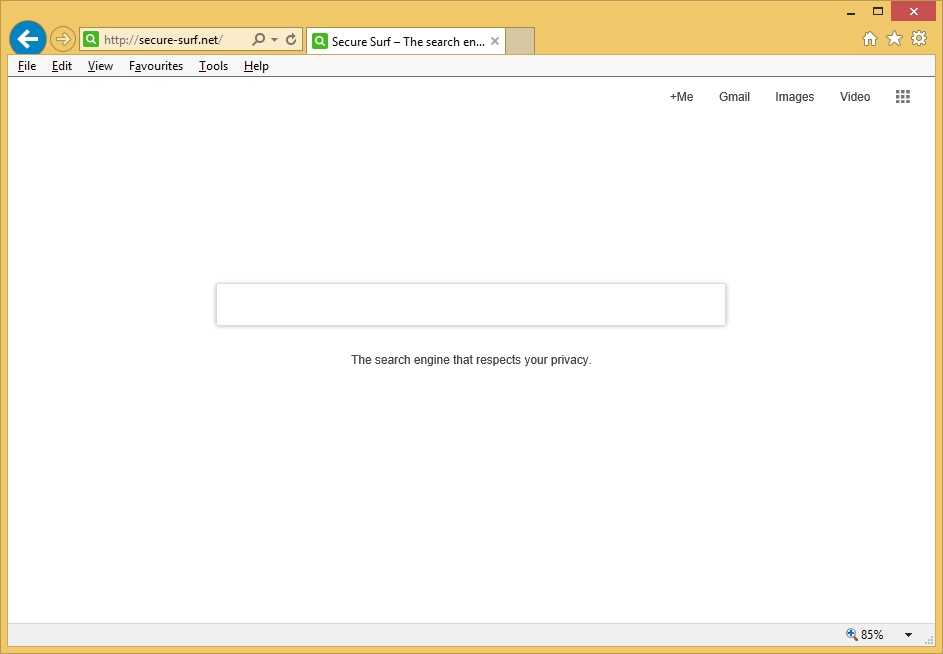
Task: Open Favourites star icon
Action: point(894,39)
